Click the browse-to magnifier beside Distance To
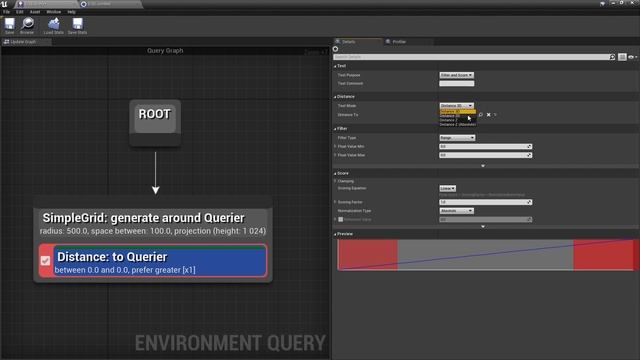 pyautogui.click(x=481, y=115)
